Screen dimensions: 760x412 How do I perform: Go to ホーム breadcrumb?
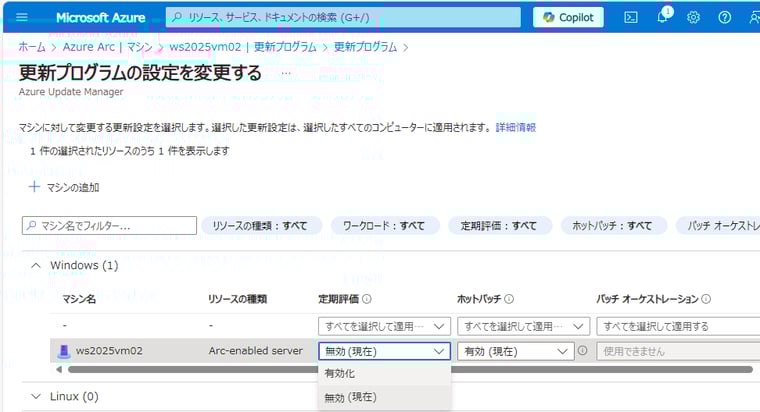coord(32,47)
